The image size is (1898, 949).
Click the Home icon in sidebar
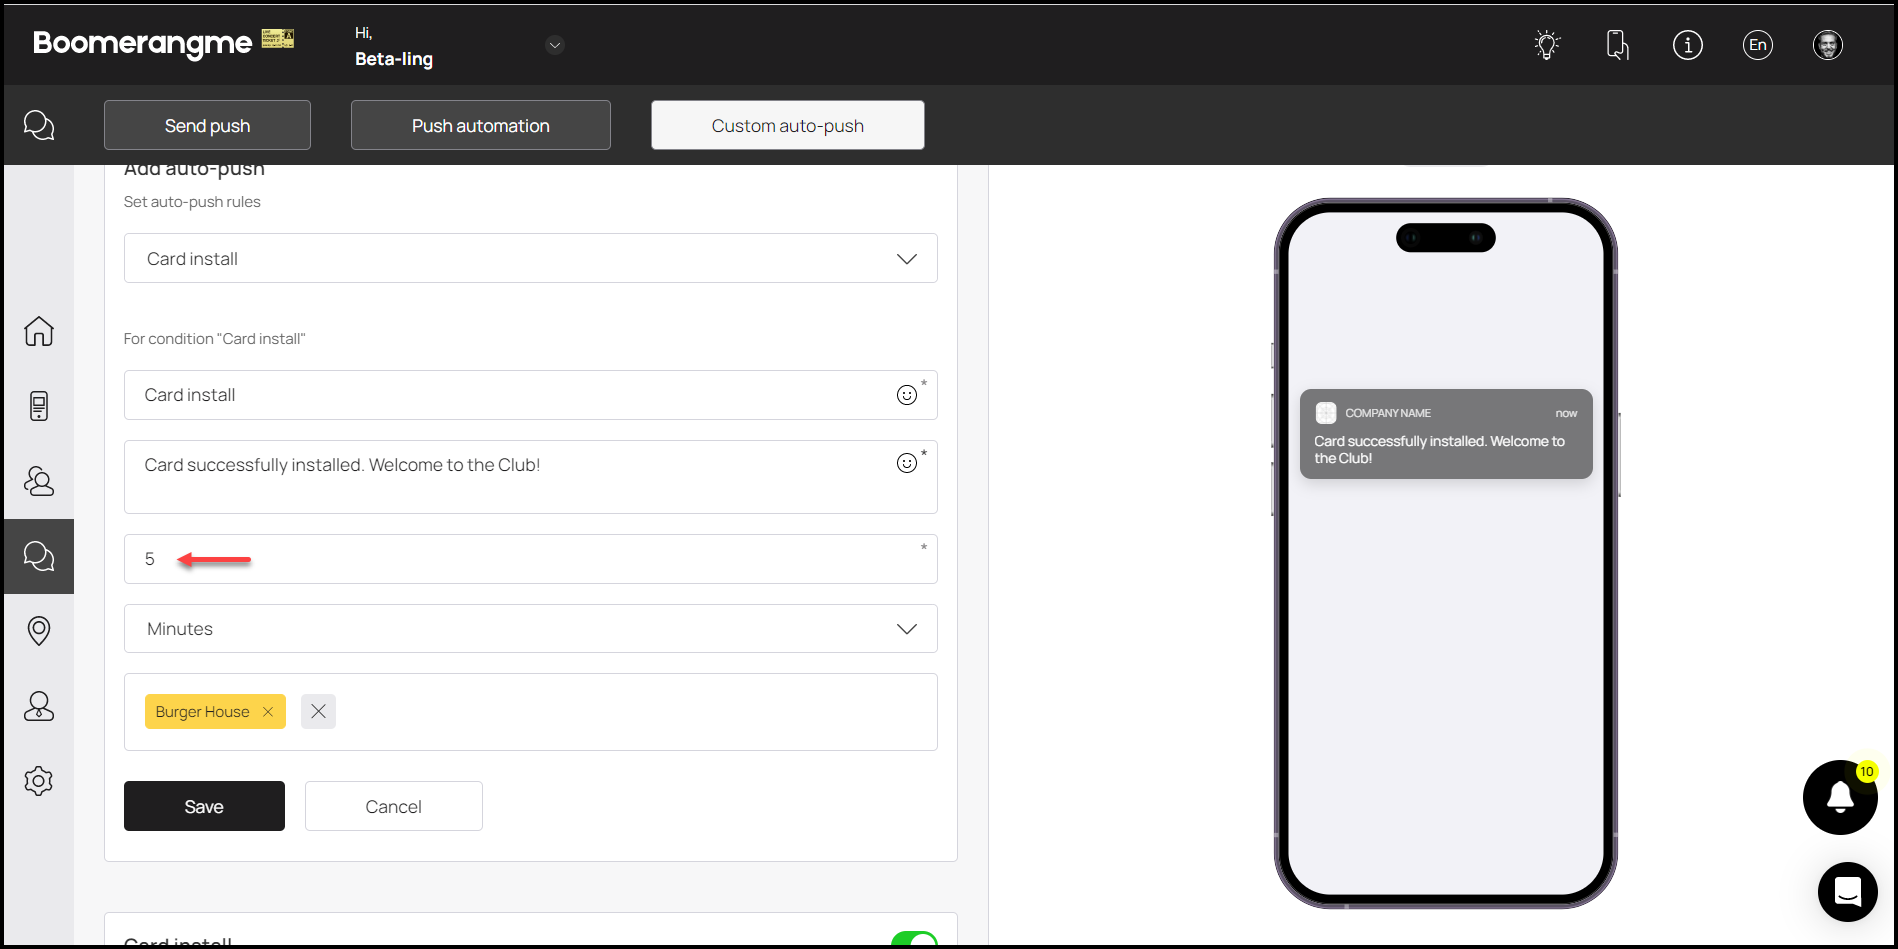click(39, 331)
